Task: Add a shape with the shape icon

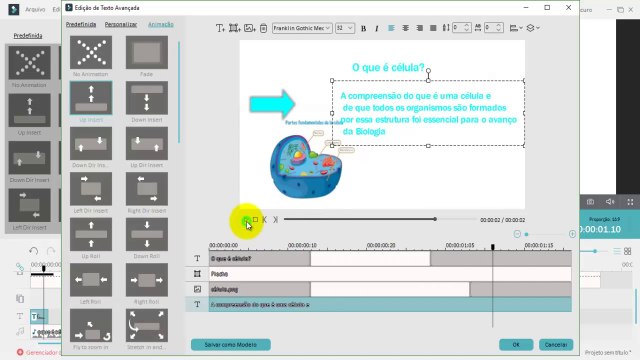Action: (x=234, y=28)
